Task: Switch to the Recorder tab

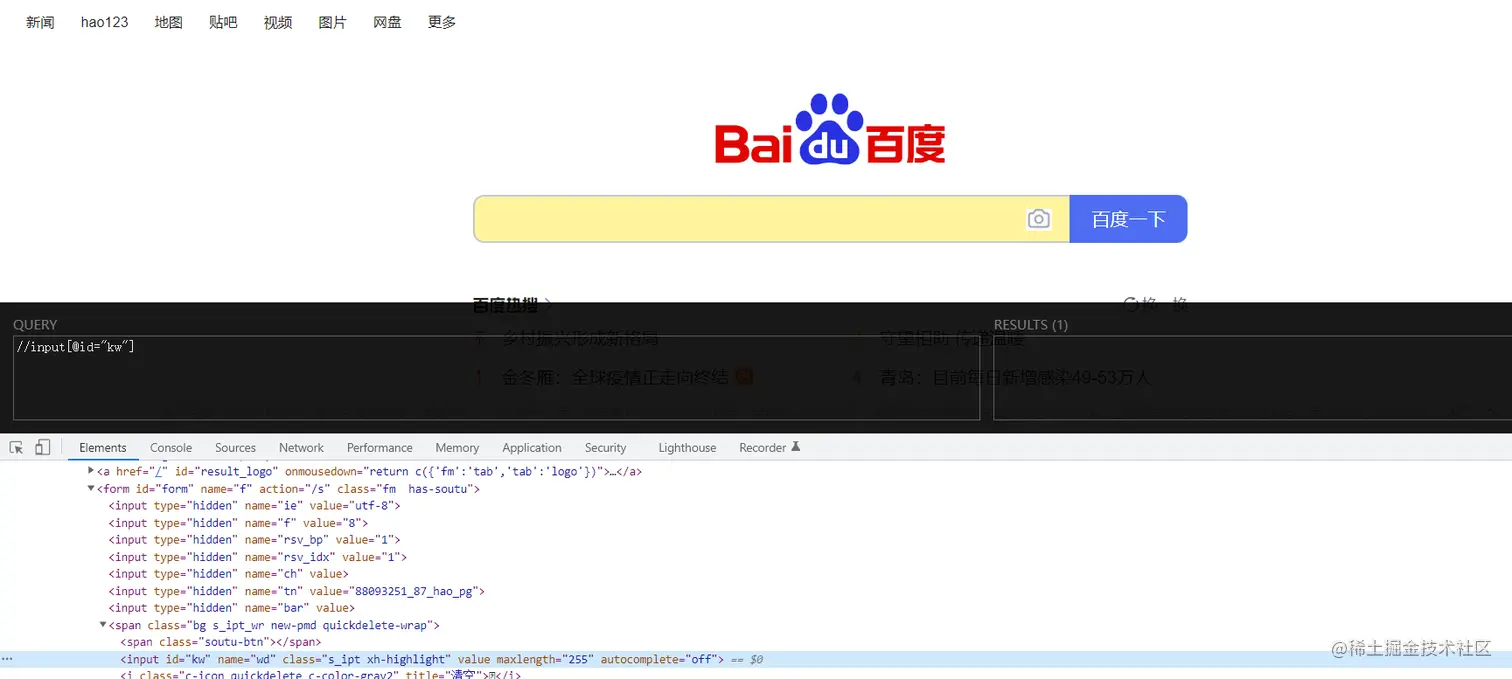Action: point(770,448)
